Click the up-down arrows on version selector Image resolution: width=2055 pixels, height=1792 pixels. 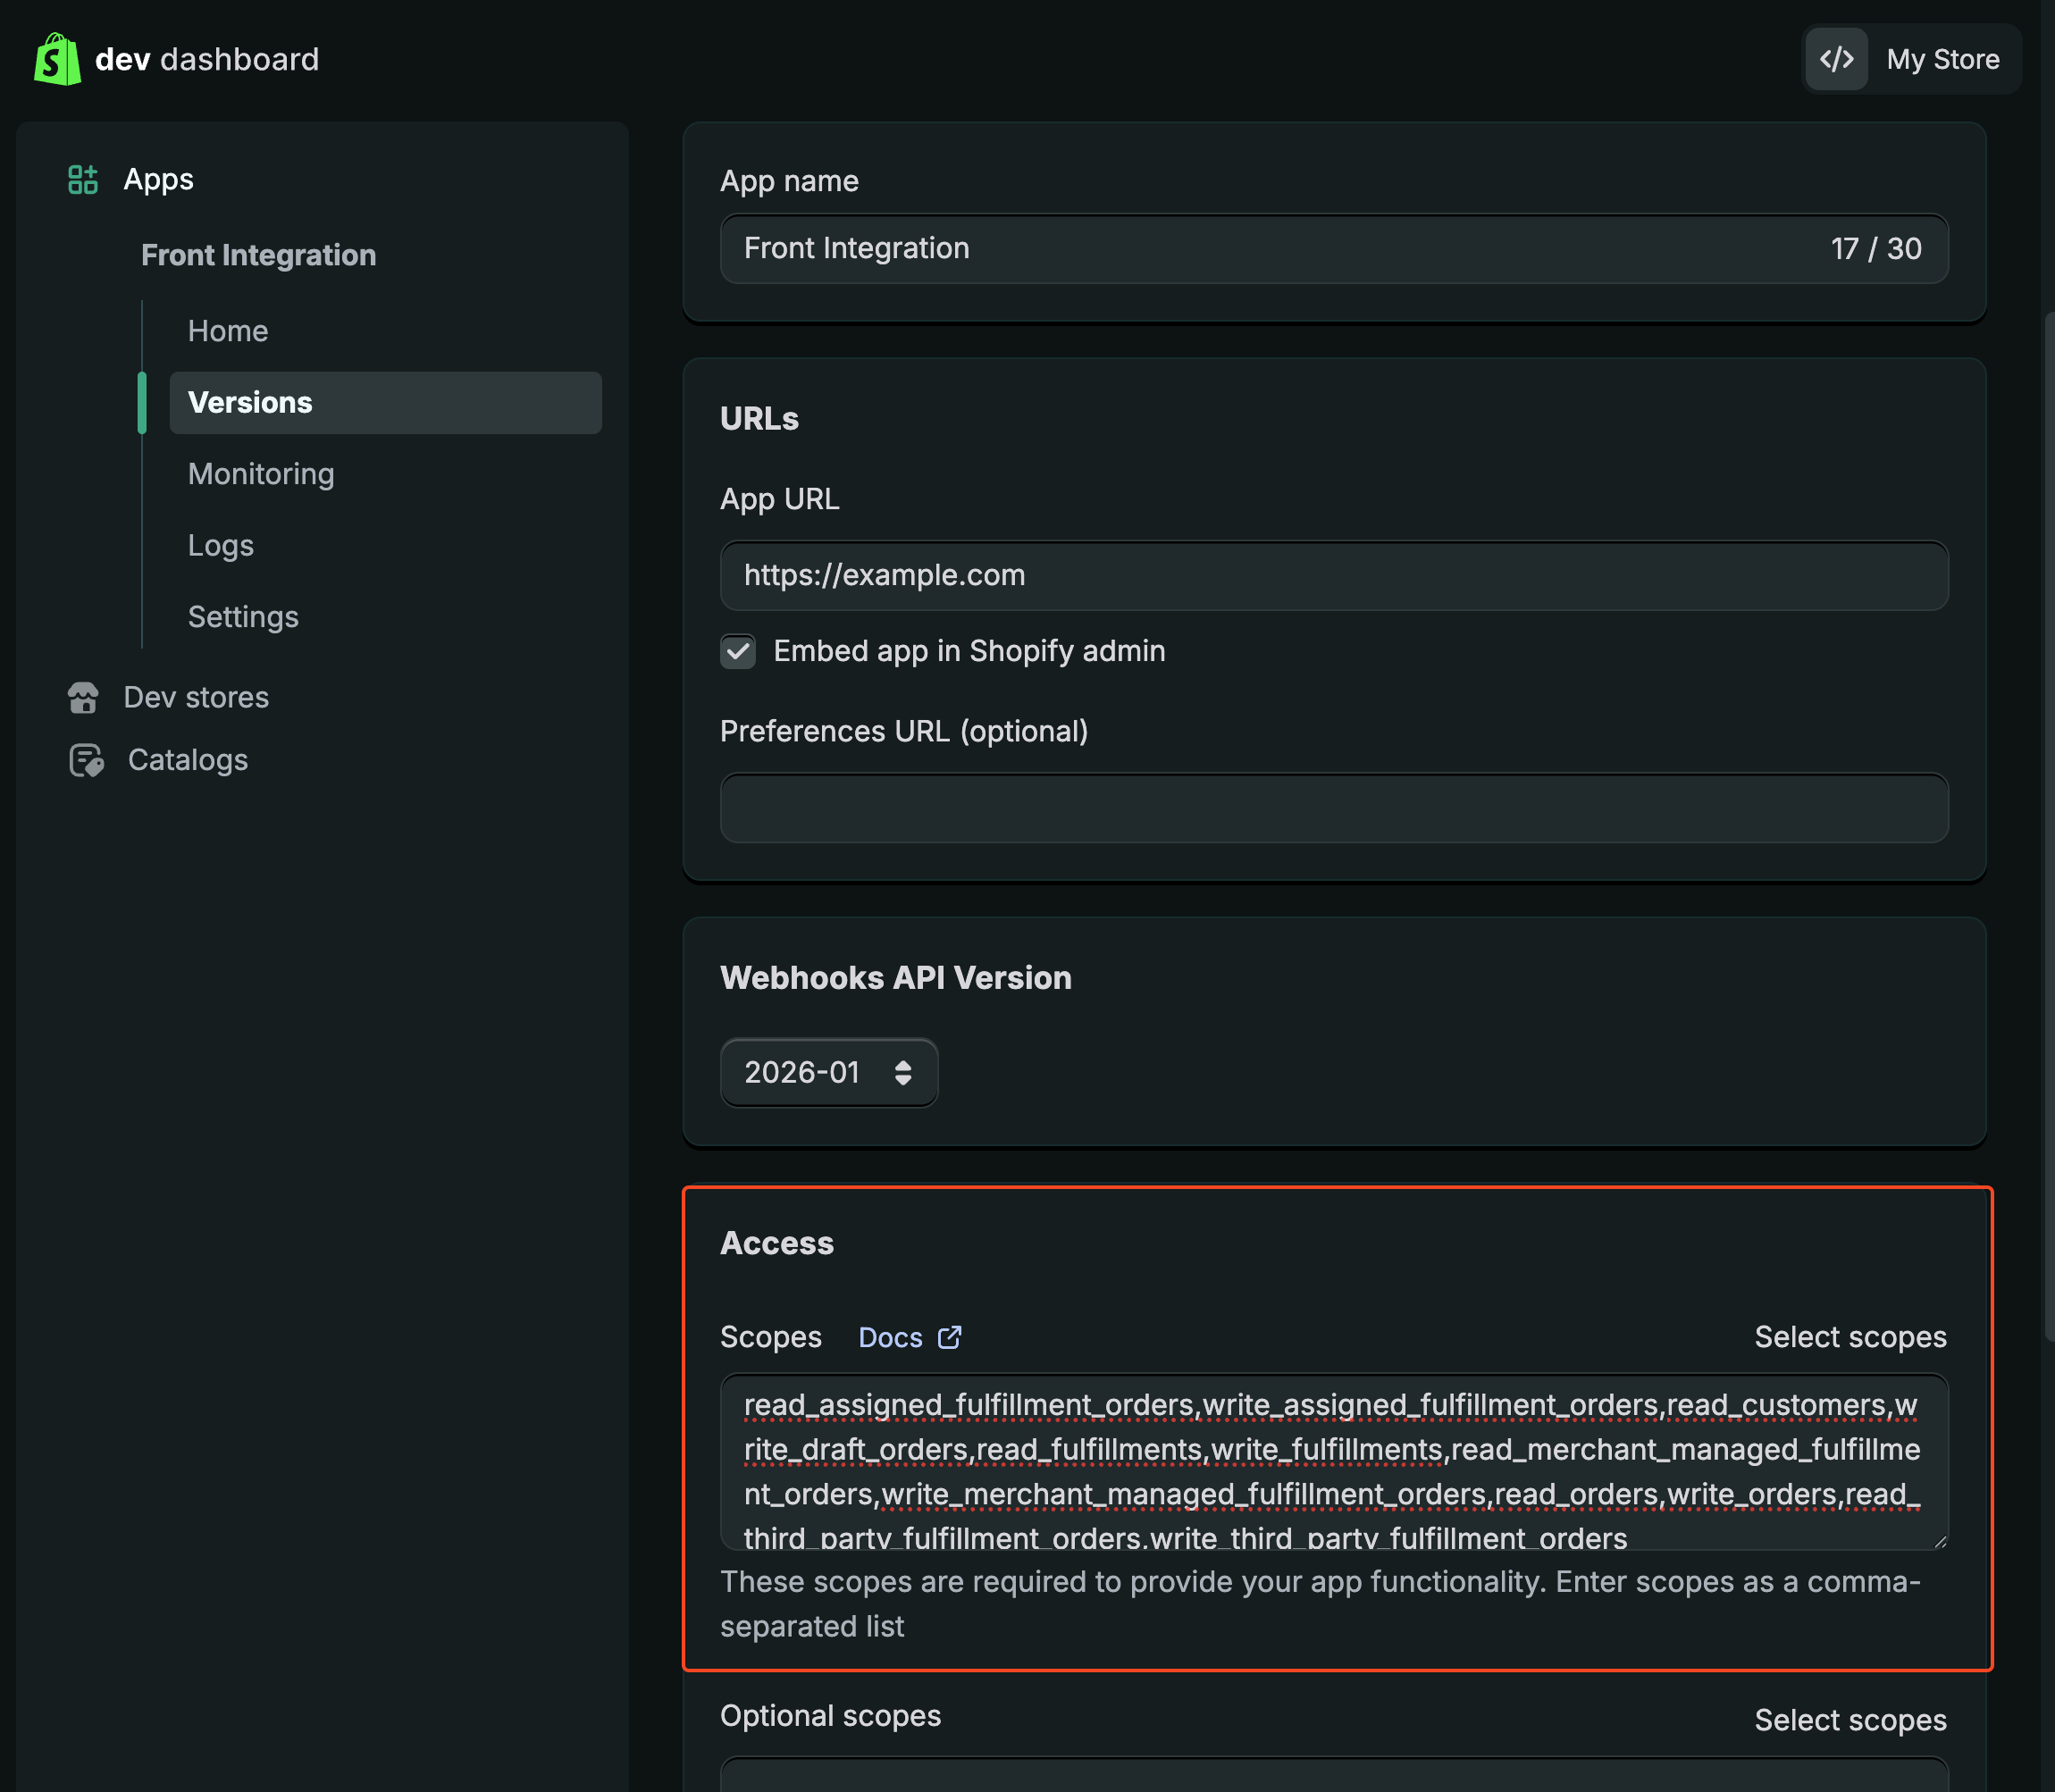(902, 1072)
